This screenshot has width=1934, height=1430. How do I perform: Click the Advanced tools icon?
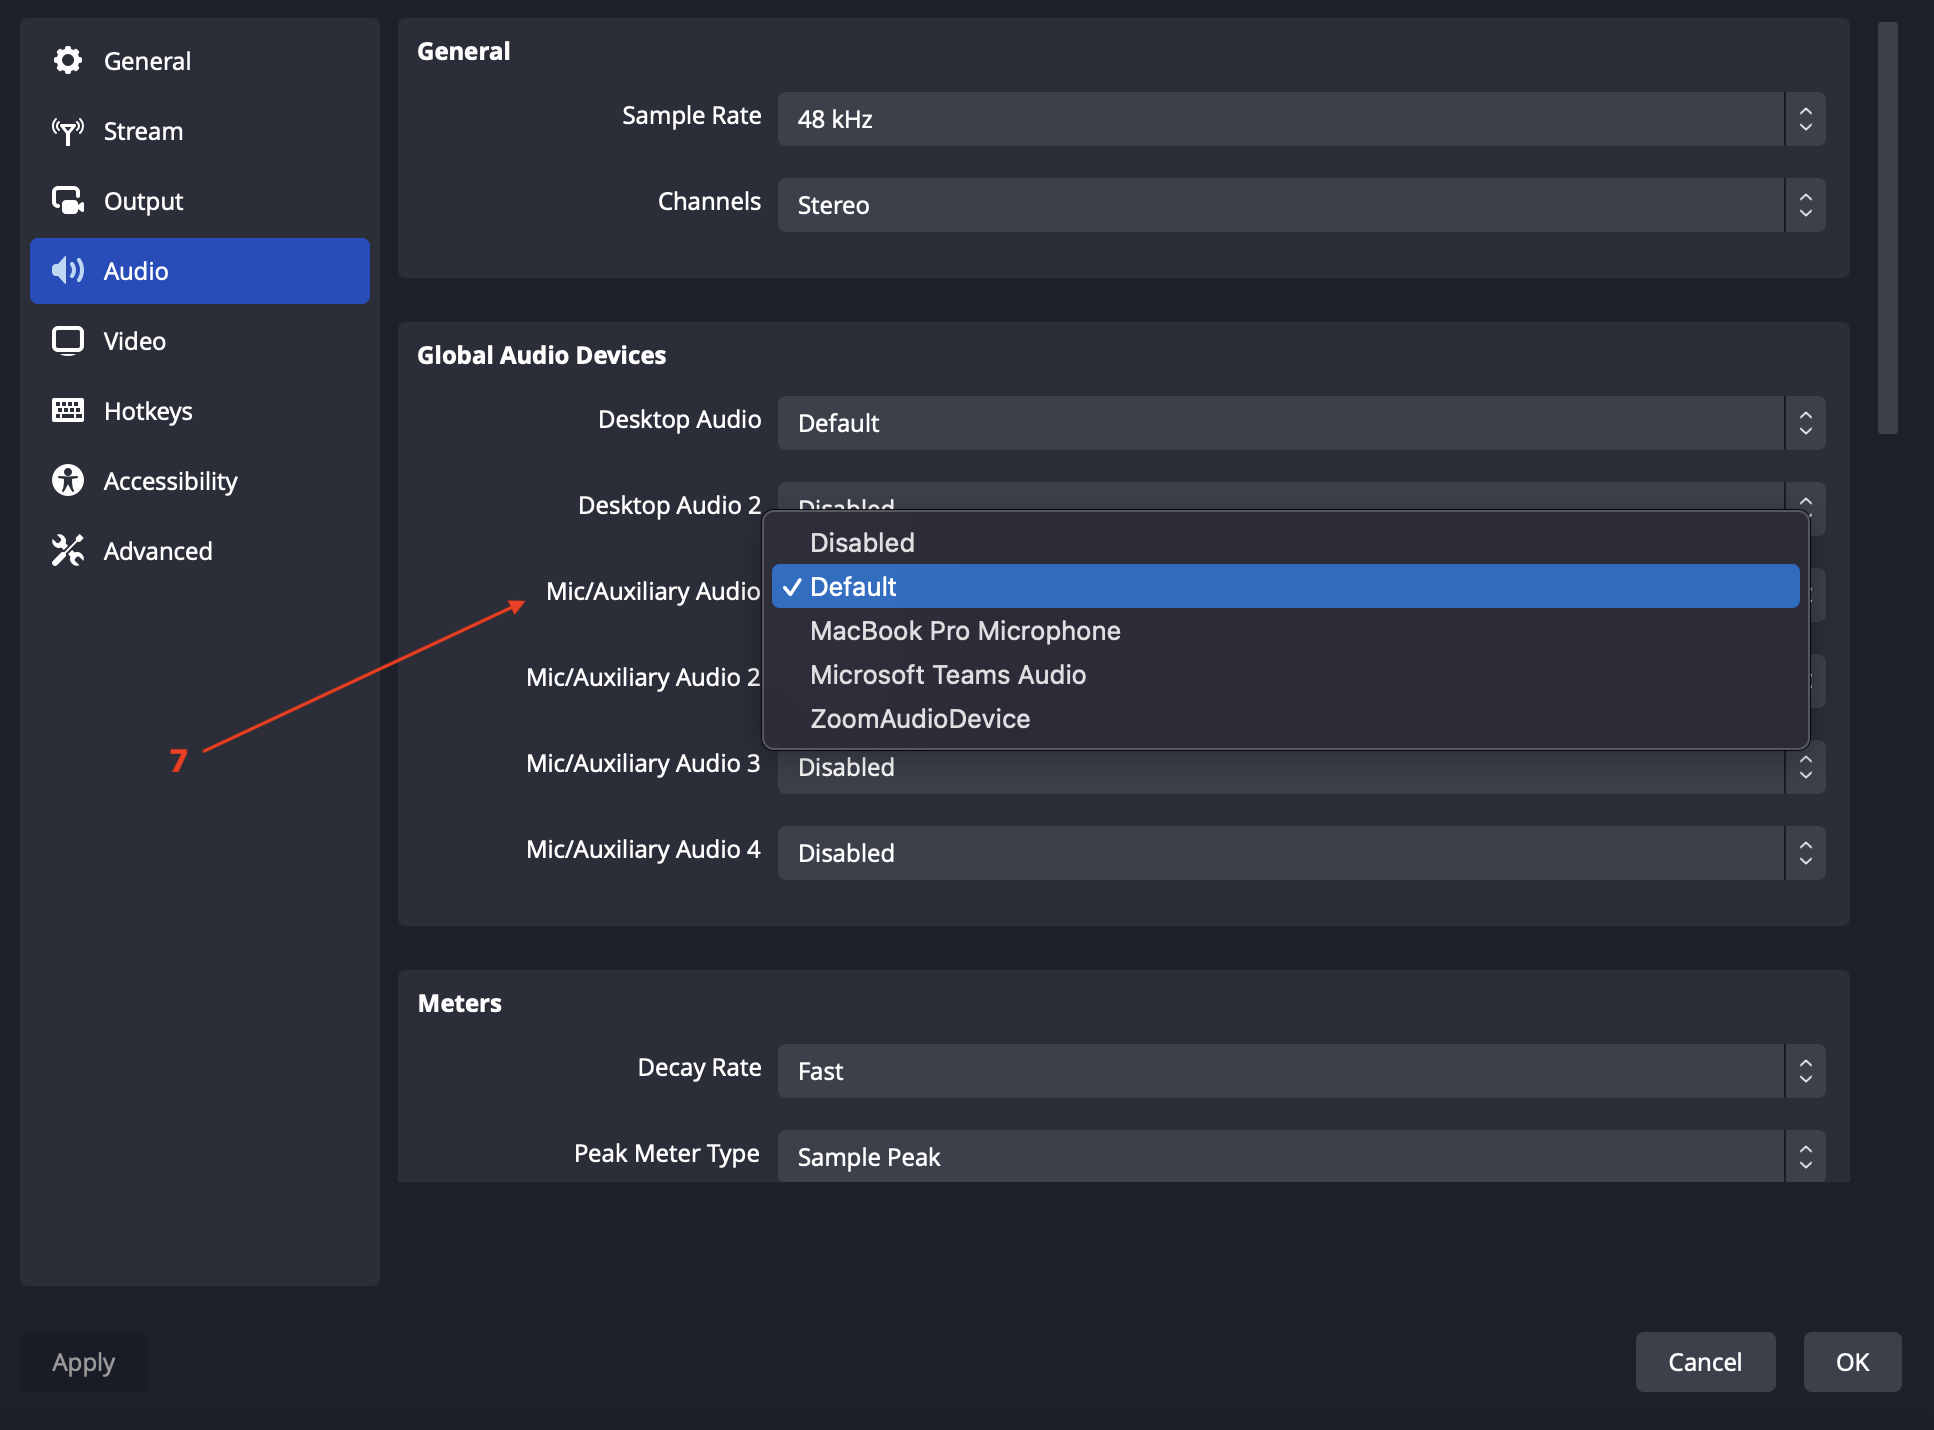(x=68, y=551)
